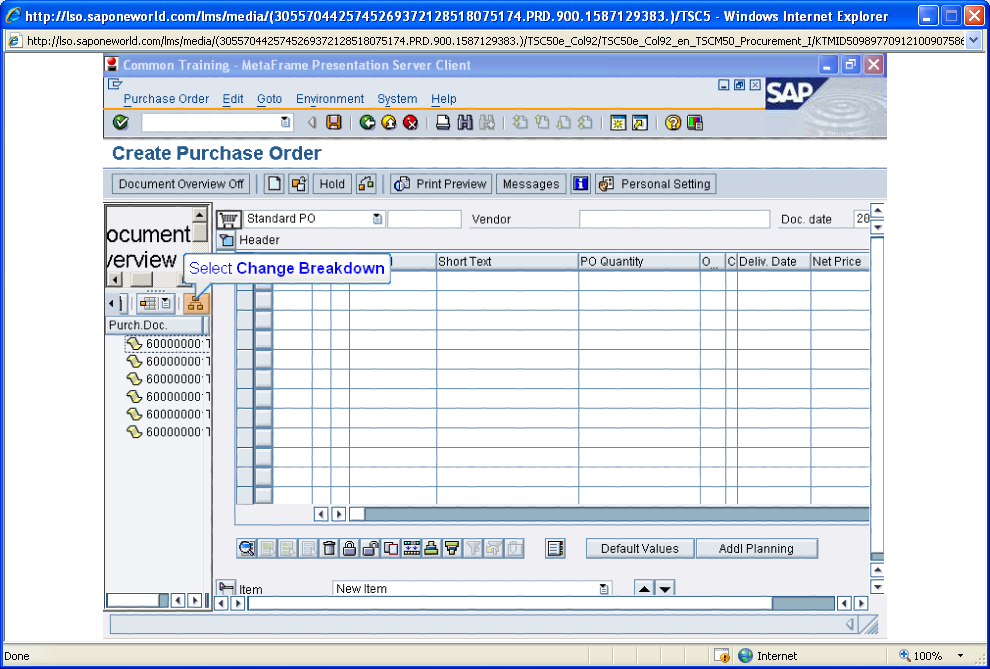Viewport: 990px width, 669px height.
Task: Open the 100% zoom level dropdown arrow
Action: pyautogui.click(x=960, y=656)
